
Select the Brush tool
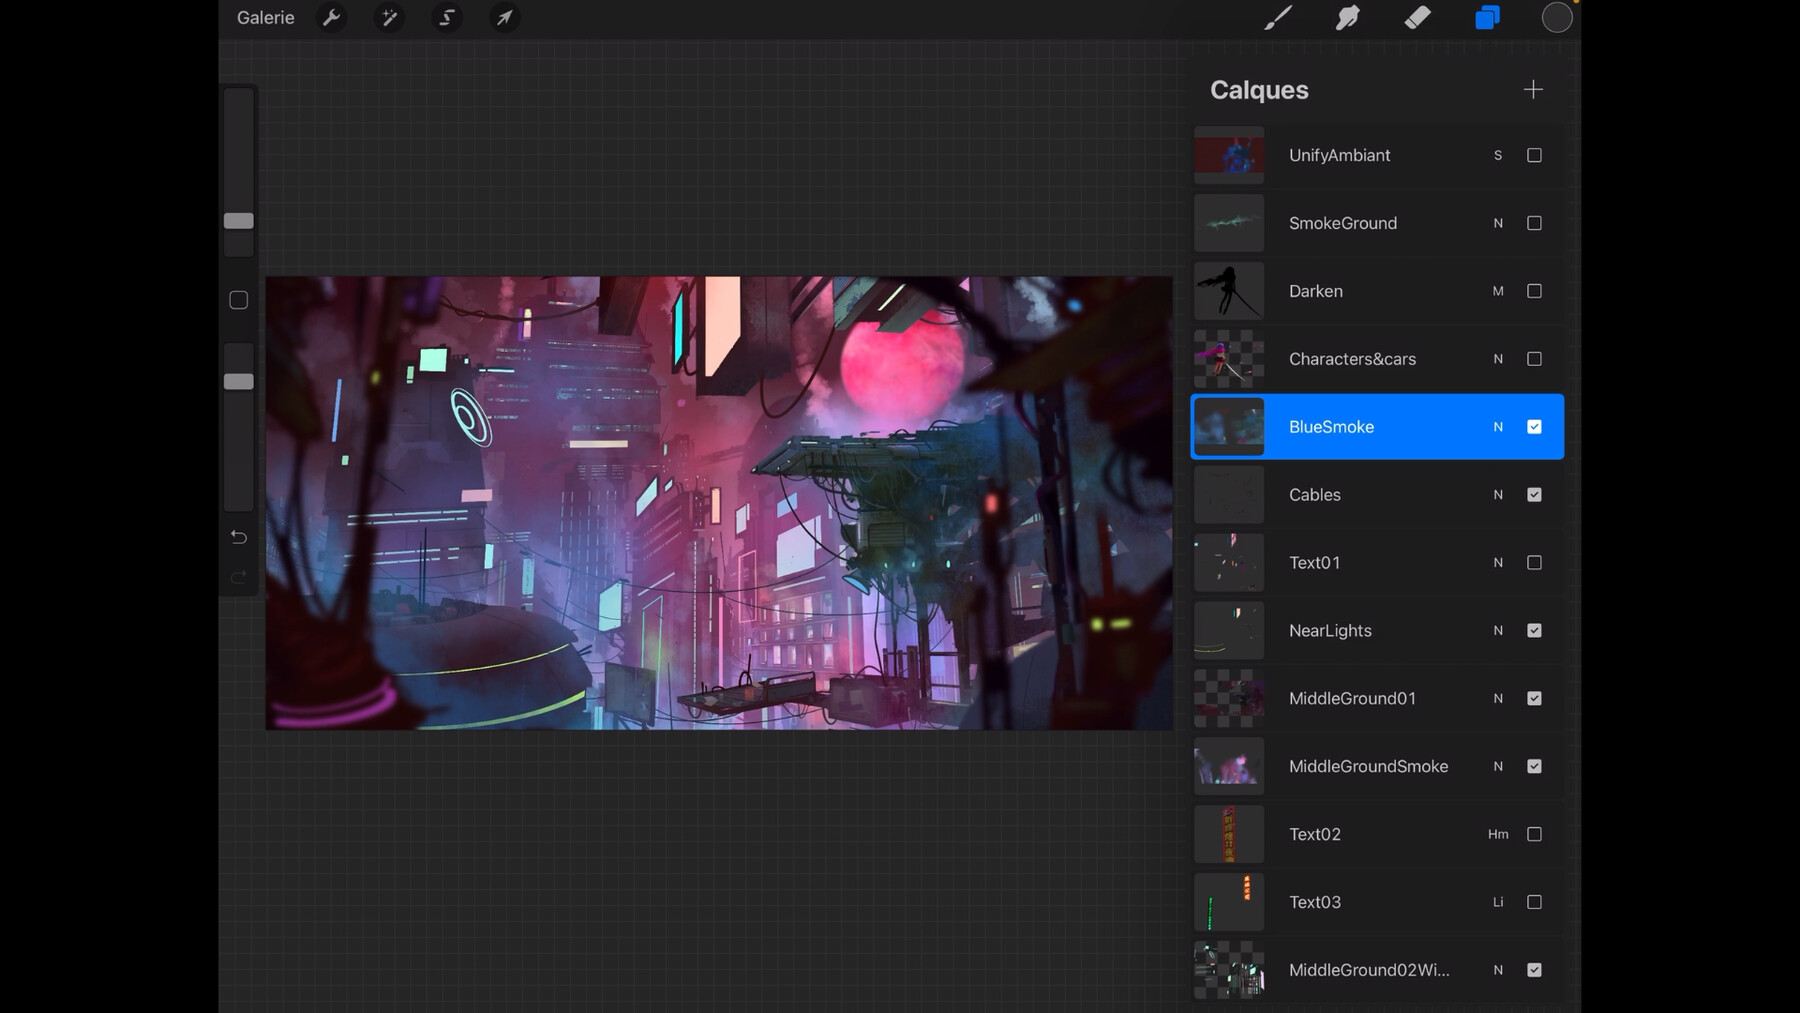pos(1278,18)
